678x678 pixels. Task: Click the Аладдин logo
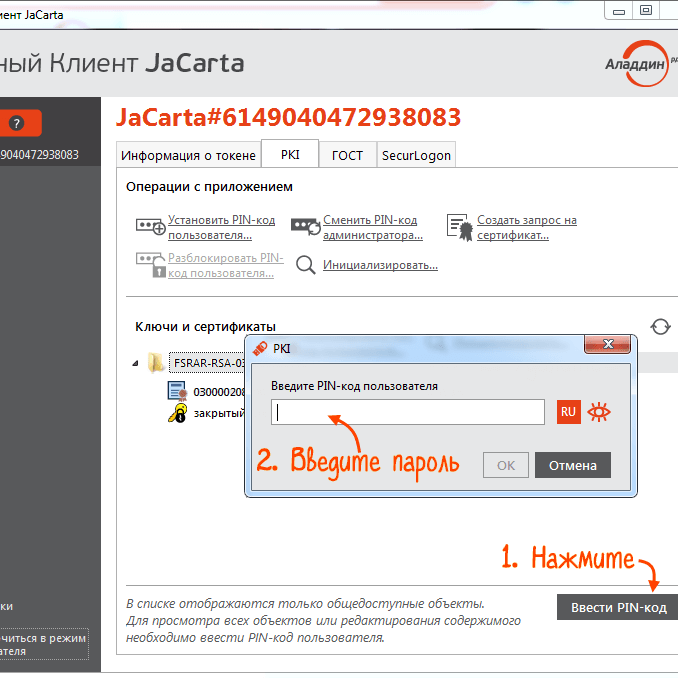click(640, 64)
